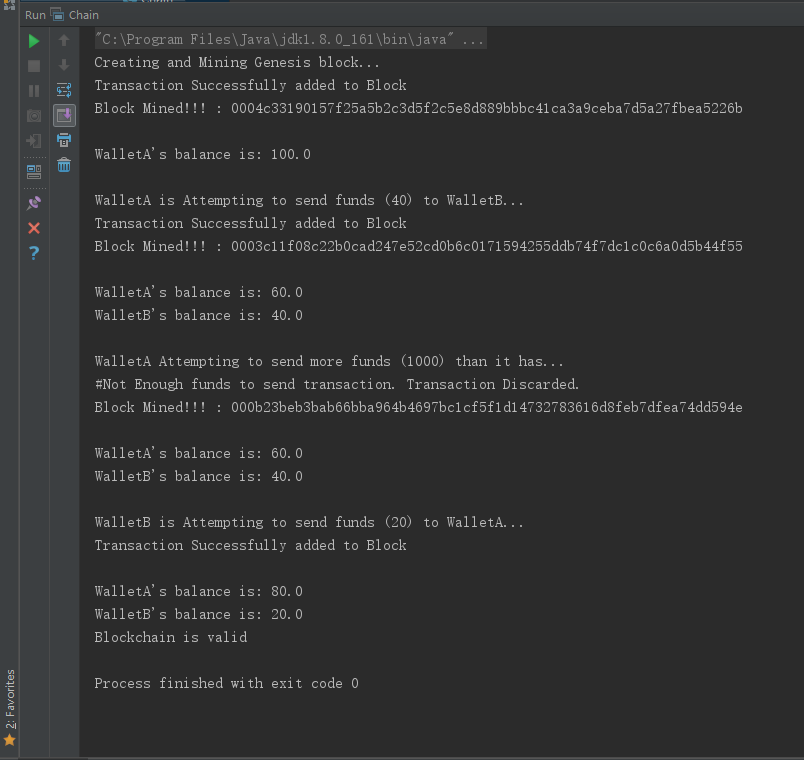Screen dimensions: 804x760
Task: Click the up arrow in the console toolbar
Action: pyautogui.click(x=64, y=41)
